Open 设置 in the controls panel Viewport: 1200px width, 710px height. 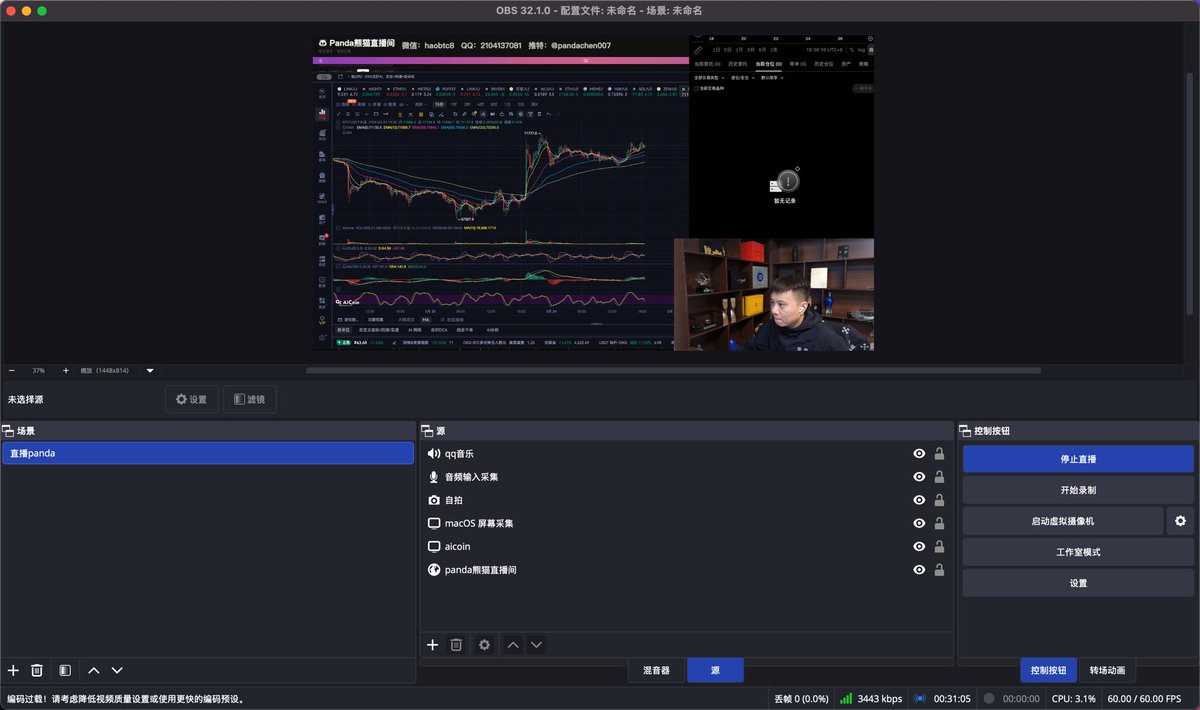[x=1078, y=583]
